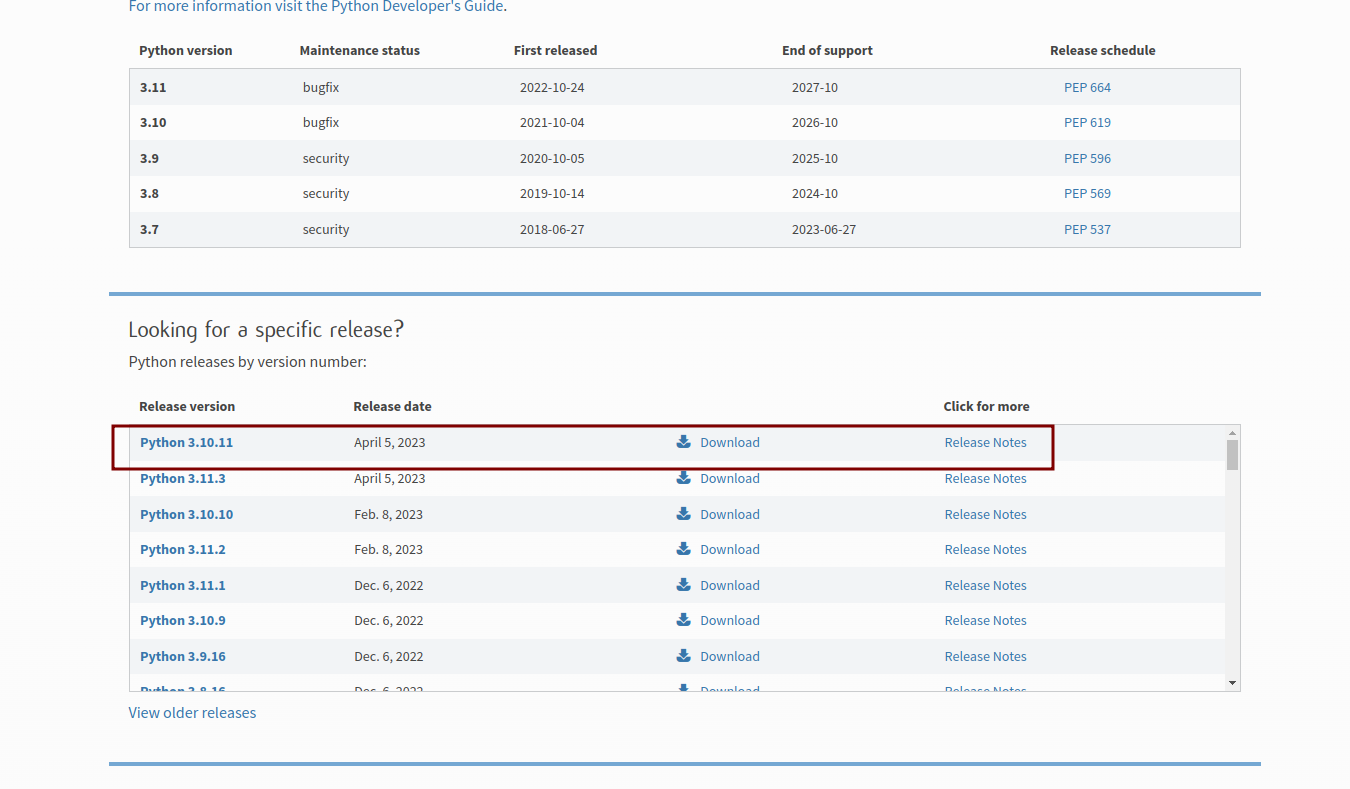Screen dimensions: 1350x789
Task: Click Download text for Python 3.9.16
Action: 730,656
